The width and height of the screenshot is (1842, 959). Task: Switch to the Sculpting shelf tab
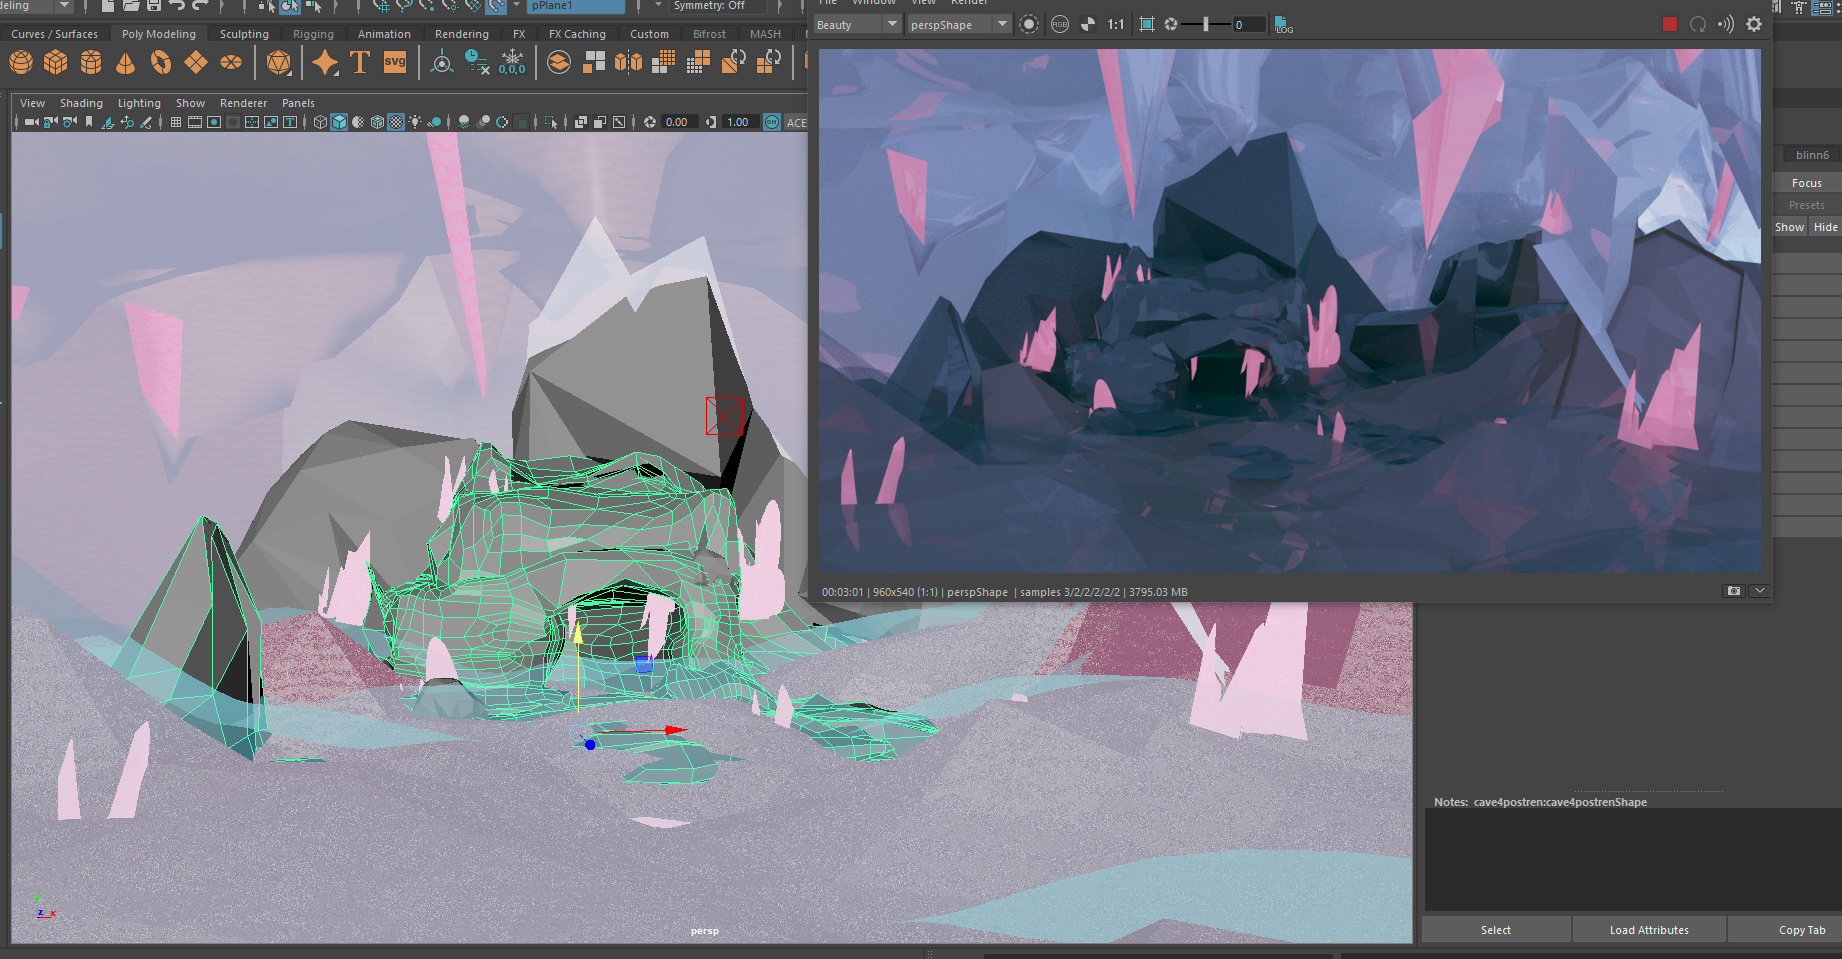coord(244,34)
